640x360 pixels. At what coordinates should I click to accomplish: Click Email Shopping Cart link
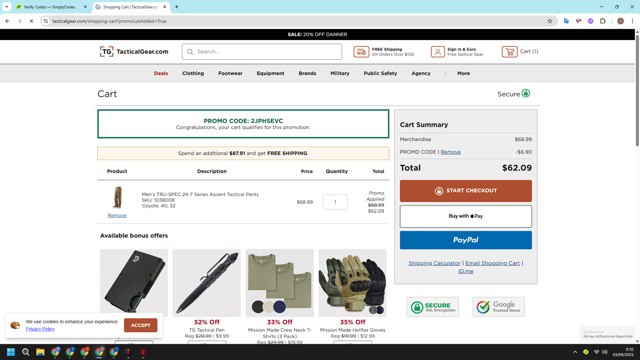(x=492, y=263)
